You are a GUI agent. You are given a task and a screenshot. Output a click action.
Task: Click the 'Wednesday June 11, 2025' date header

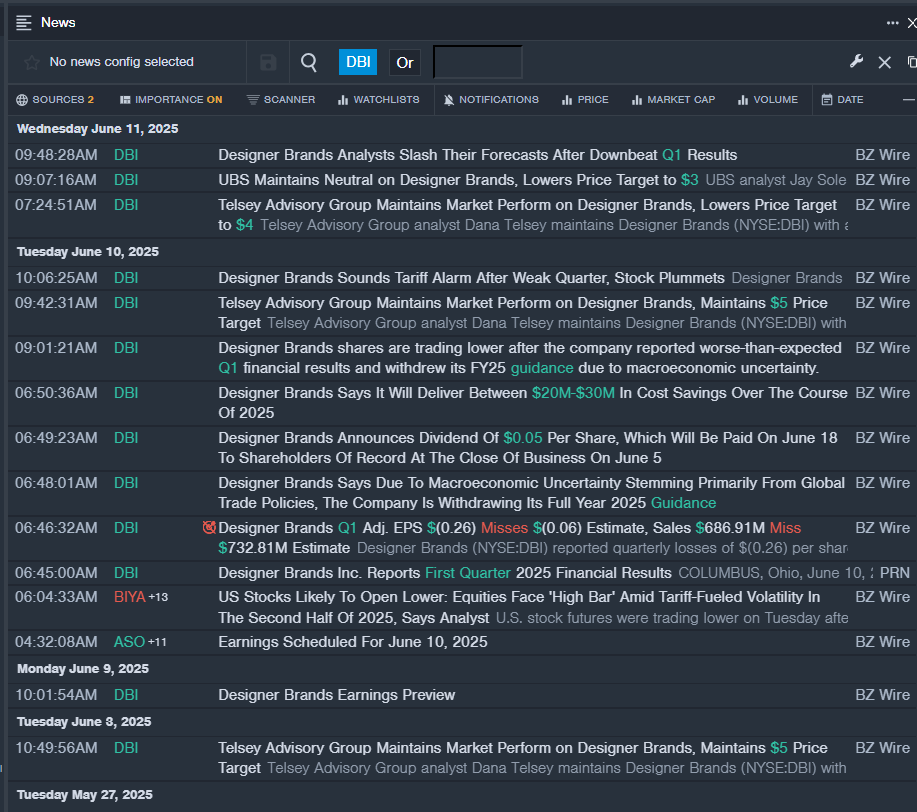(x=98, y=129)
